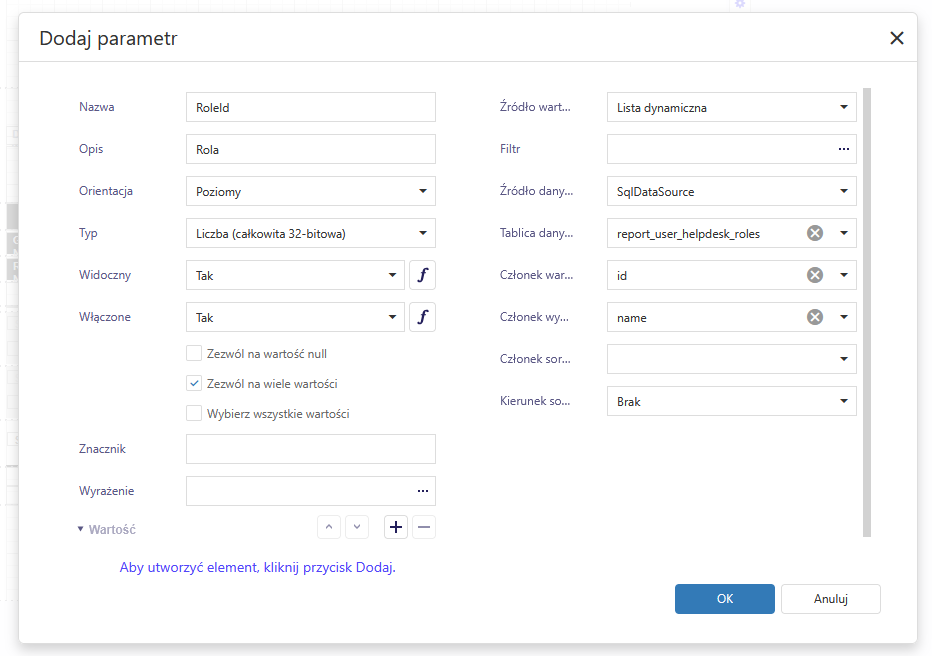Add a new value with plus button
932x656 pixels.
(x=395, y=527)
